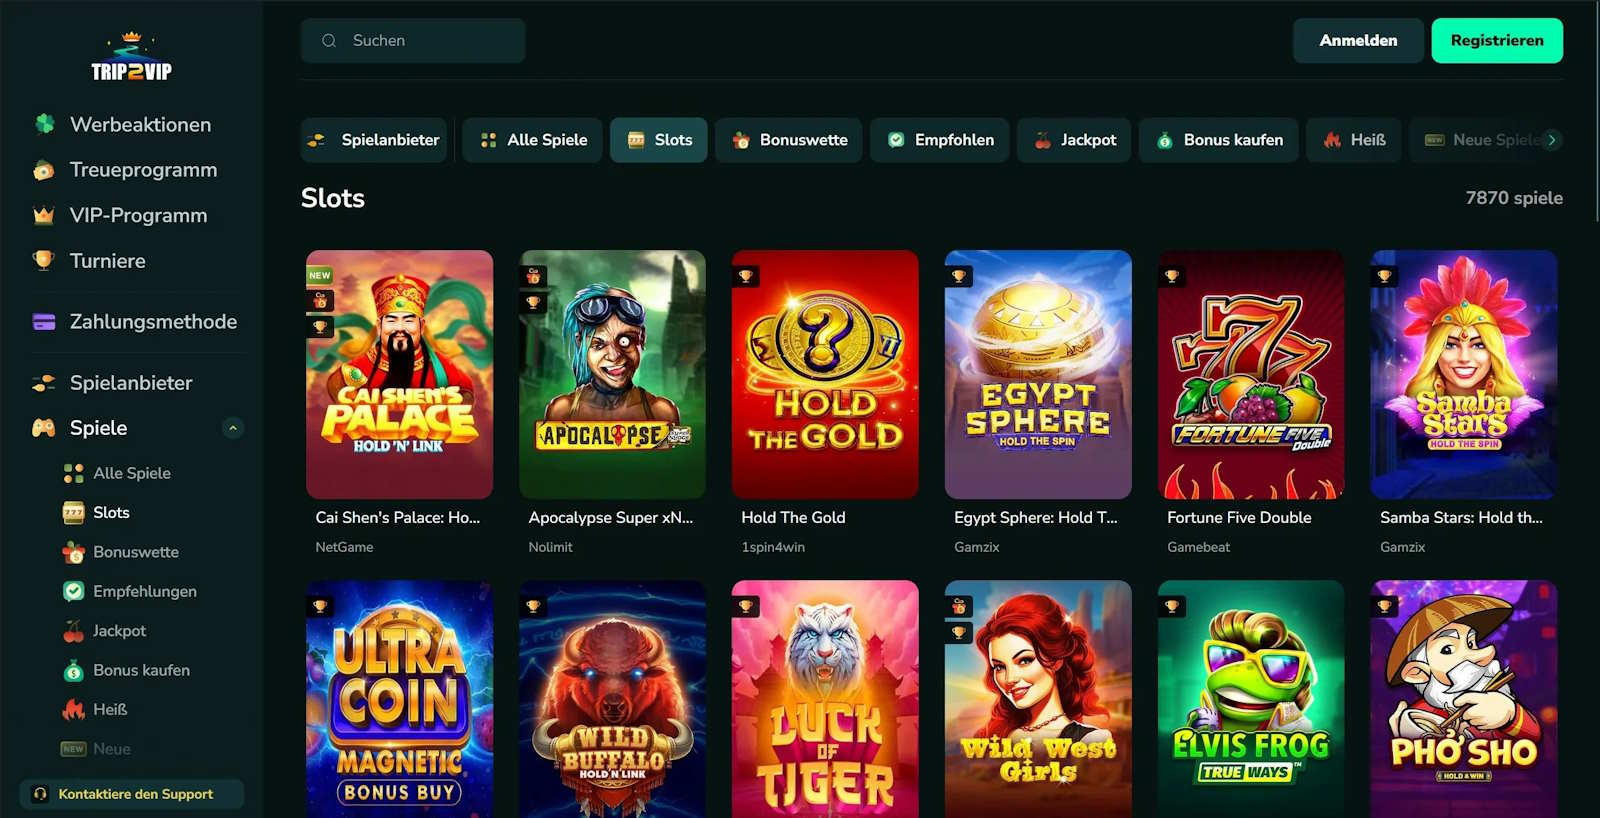Click the Turniere trophy icon
Screen dimensions: 1600x818
click(x=44, y=260)
